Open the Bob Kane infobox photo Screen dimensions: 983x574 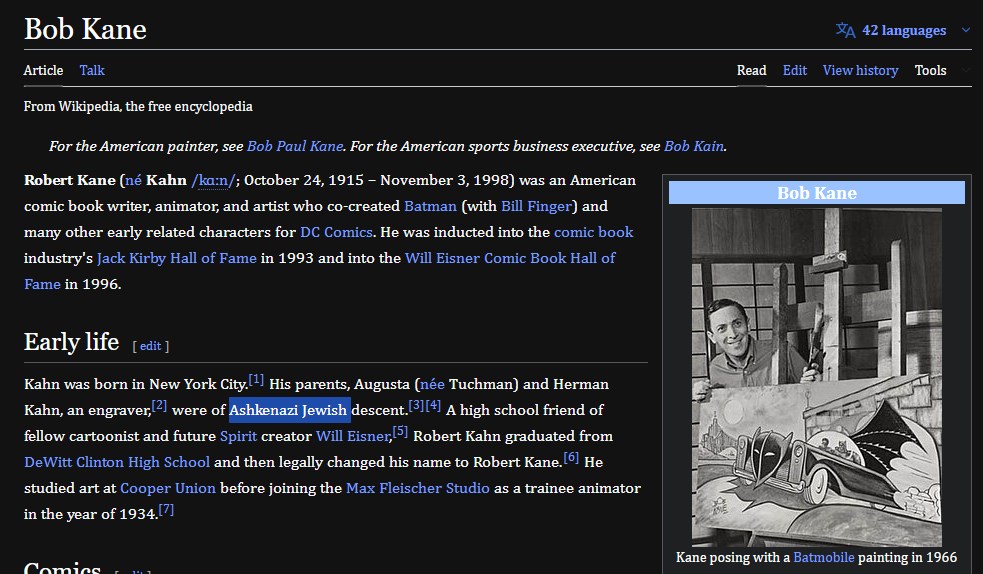tap(816, 377)
